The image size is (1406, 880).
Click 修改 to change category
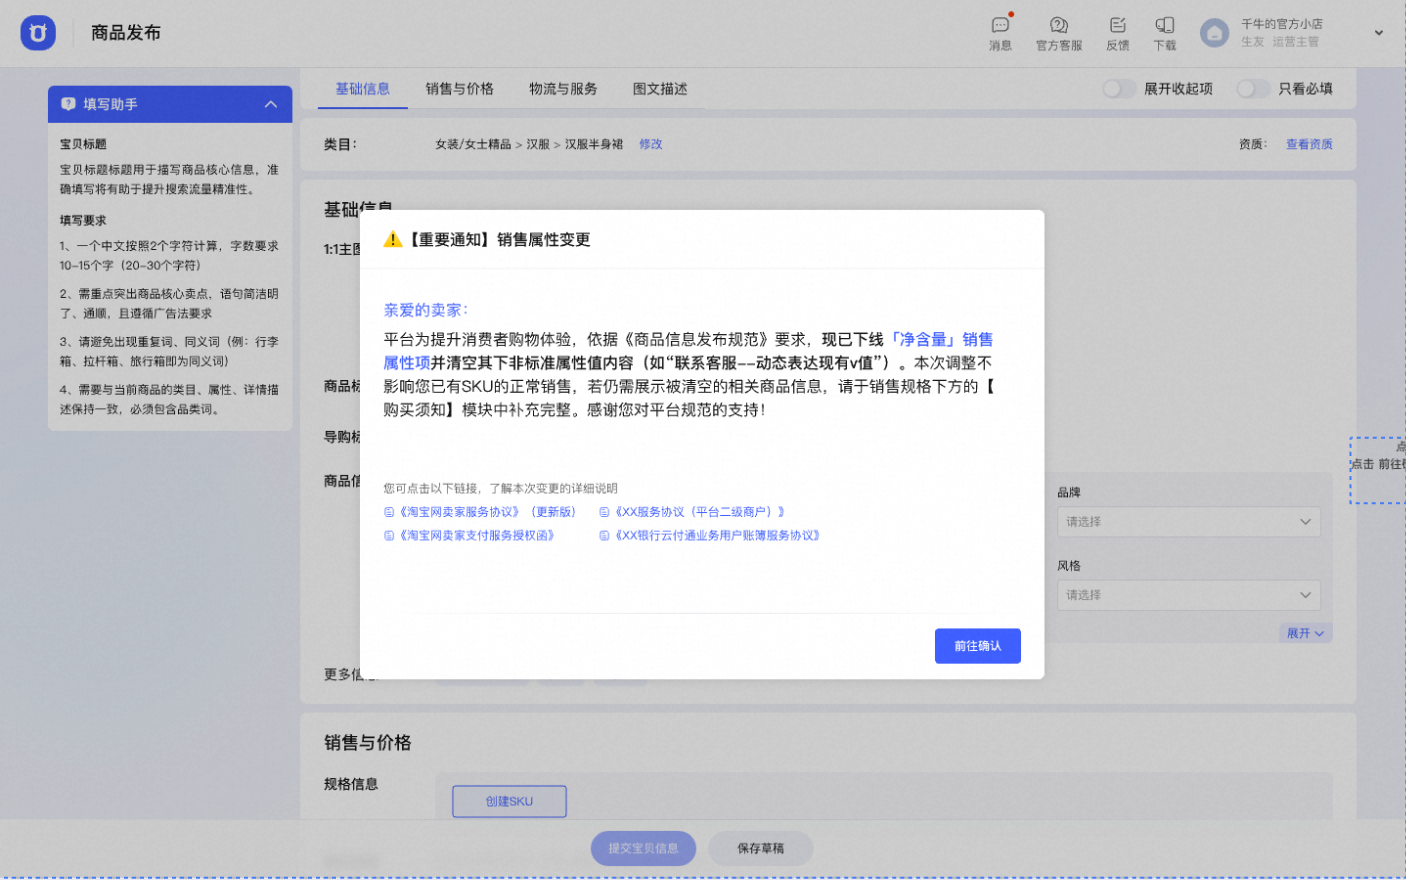pyautogui.click(x=651, y=144)
